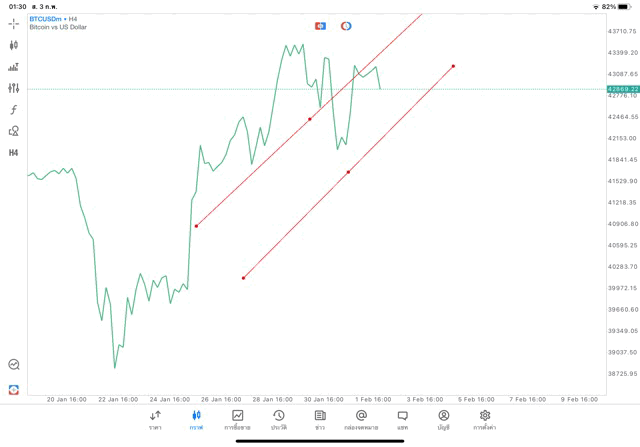Select the current price label 42869.22

coord(622,89)
